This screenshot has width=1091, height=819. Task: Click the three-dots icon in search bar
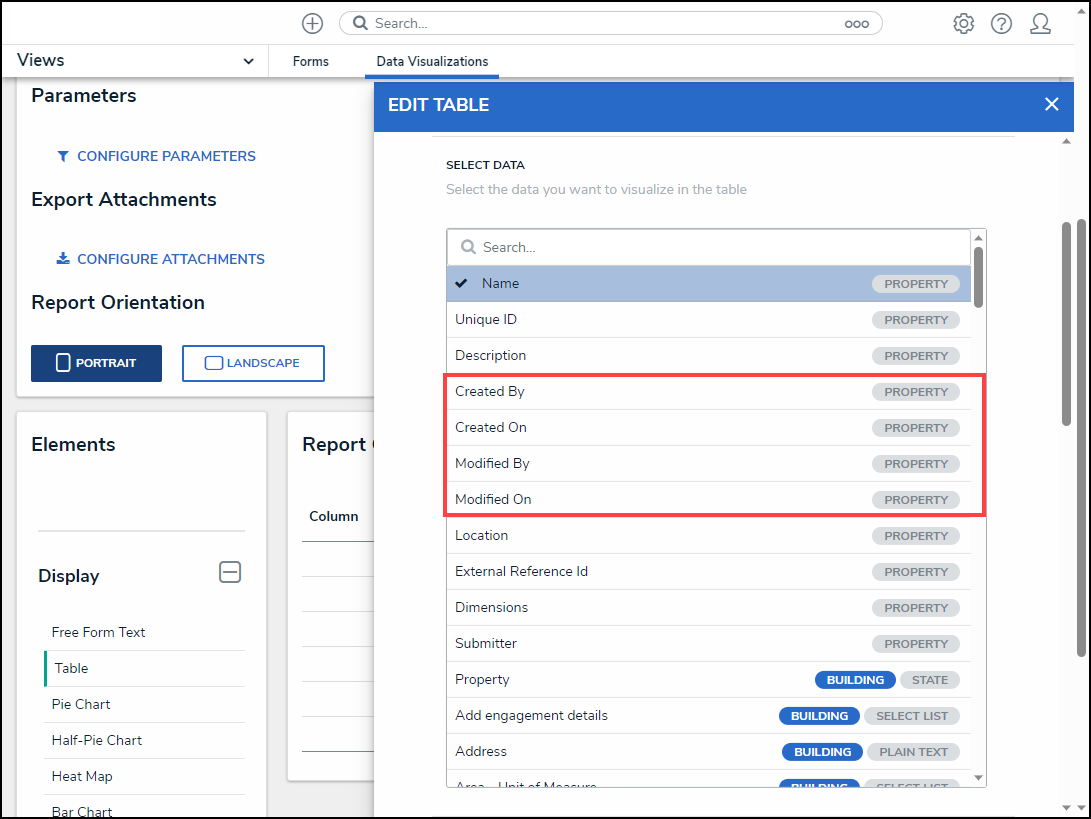pos(856,24)
